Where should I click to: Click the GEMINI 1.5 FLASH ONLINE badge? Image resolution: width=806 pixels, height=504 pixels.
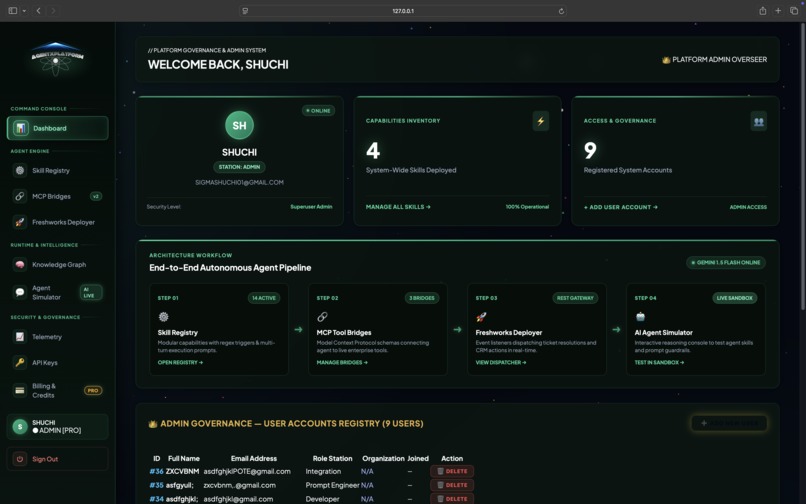[725, 262]
